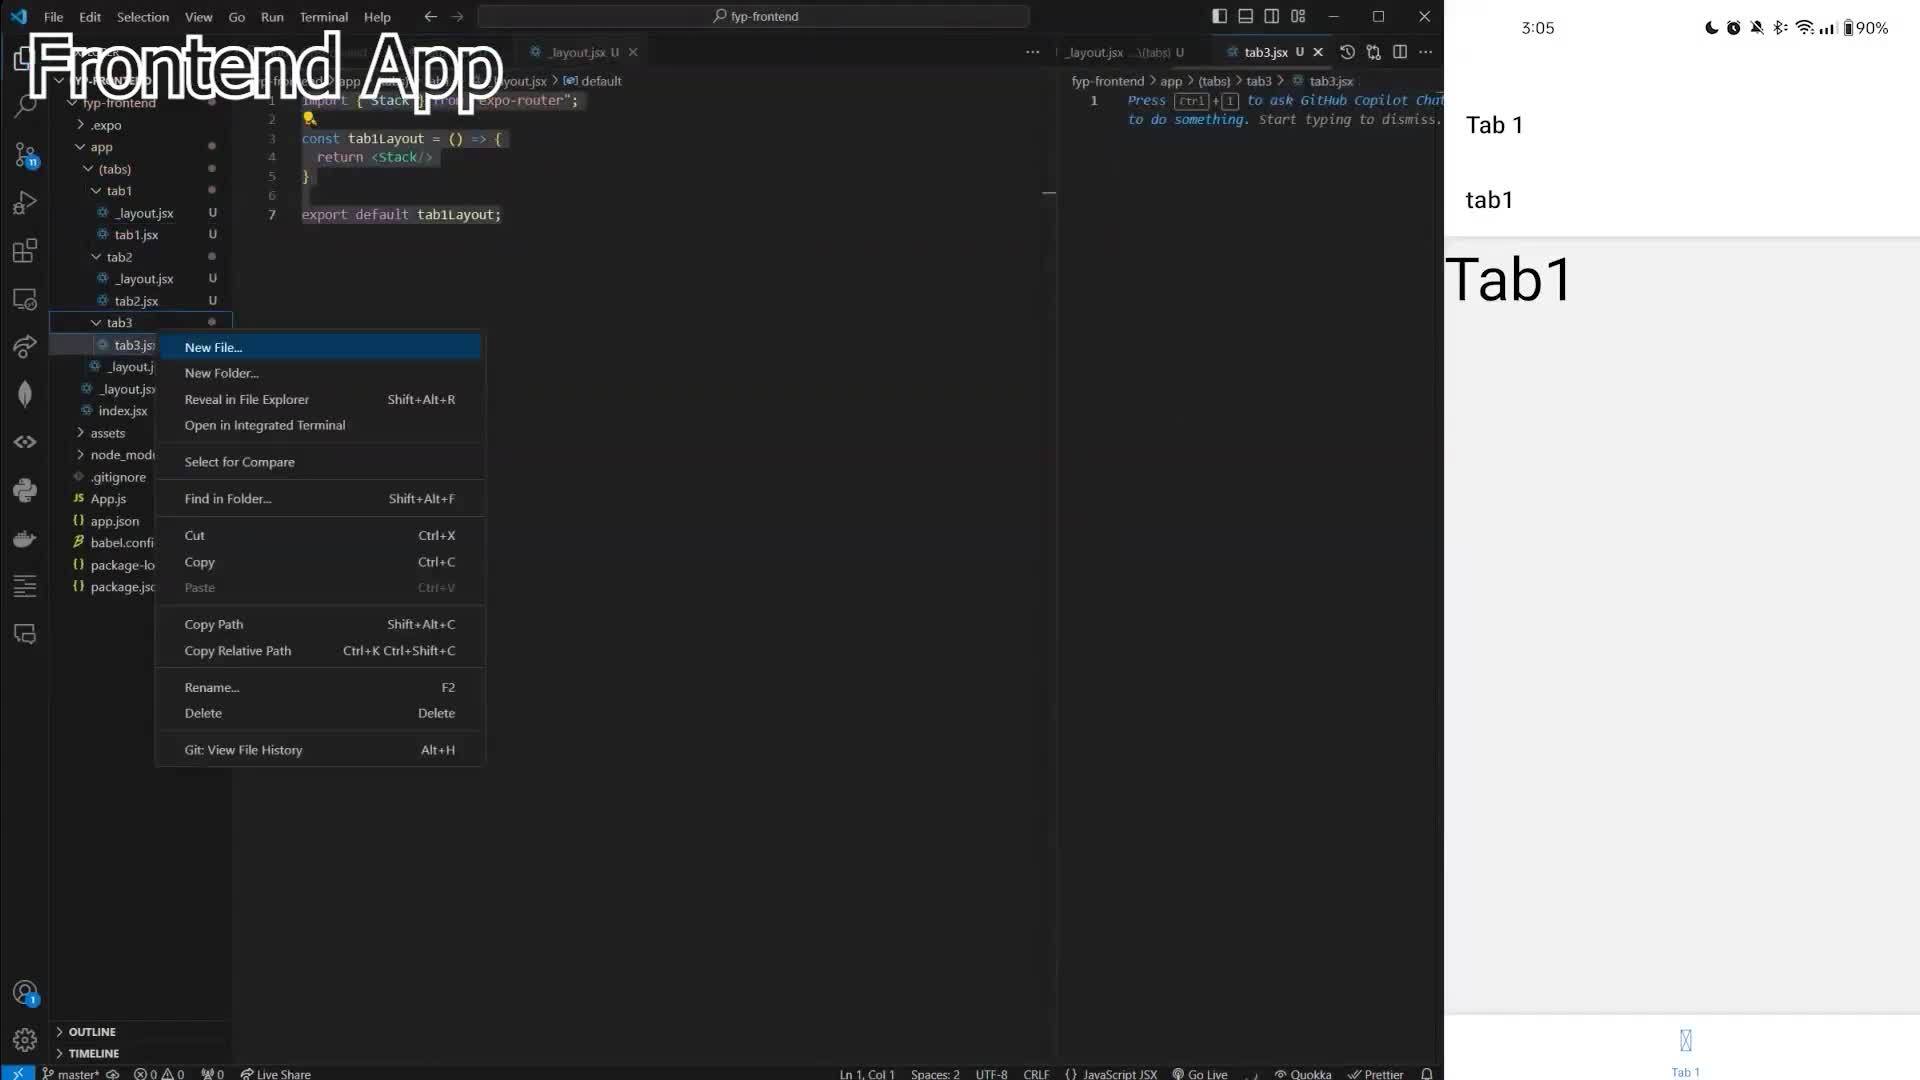1920x1080 pixels.
Task: Click the split editor right icon
Action: click(x=1400, y=52)
